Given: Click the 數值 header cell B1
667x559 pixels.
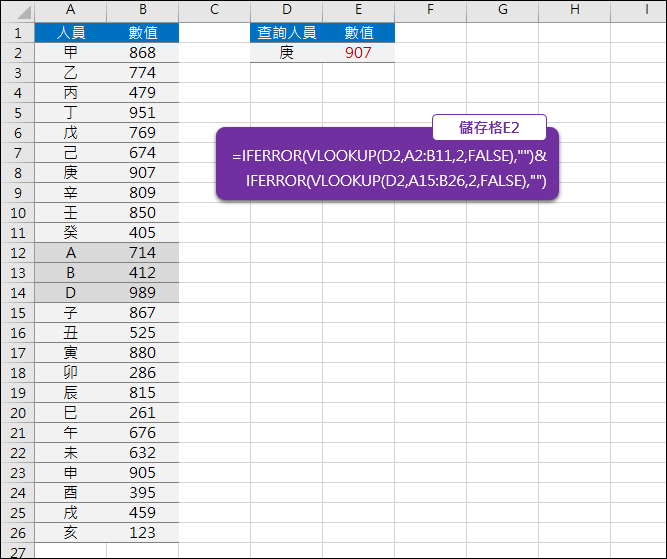Looking at the screenshot, I should pos(143,33).
